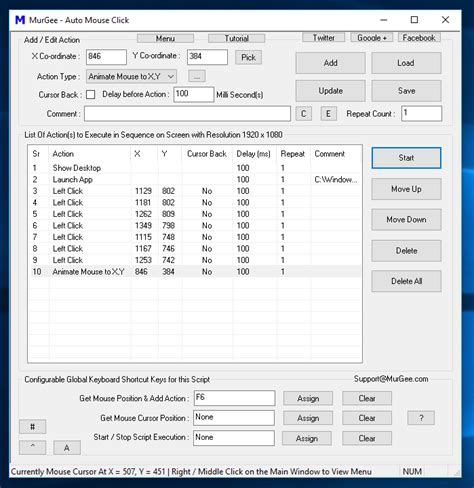Screen dimensions: 474x488
Task: Click the Move Down button
Action: coord(406,220)
